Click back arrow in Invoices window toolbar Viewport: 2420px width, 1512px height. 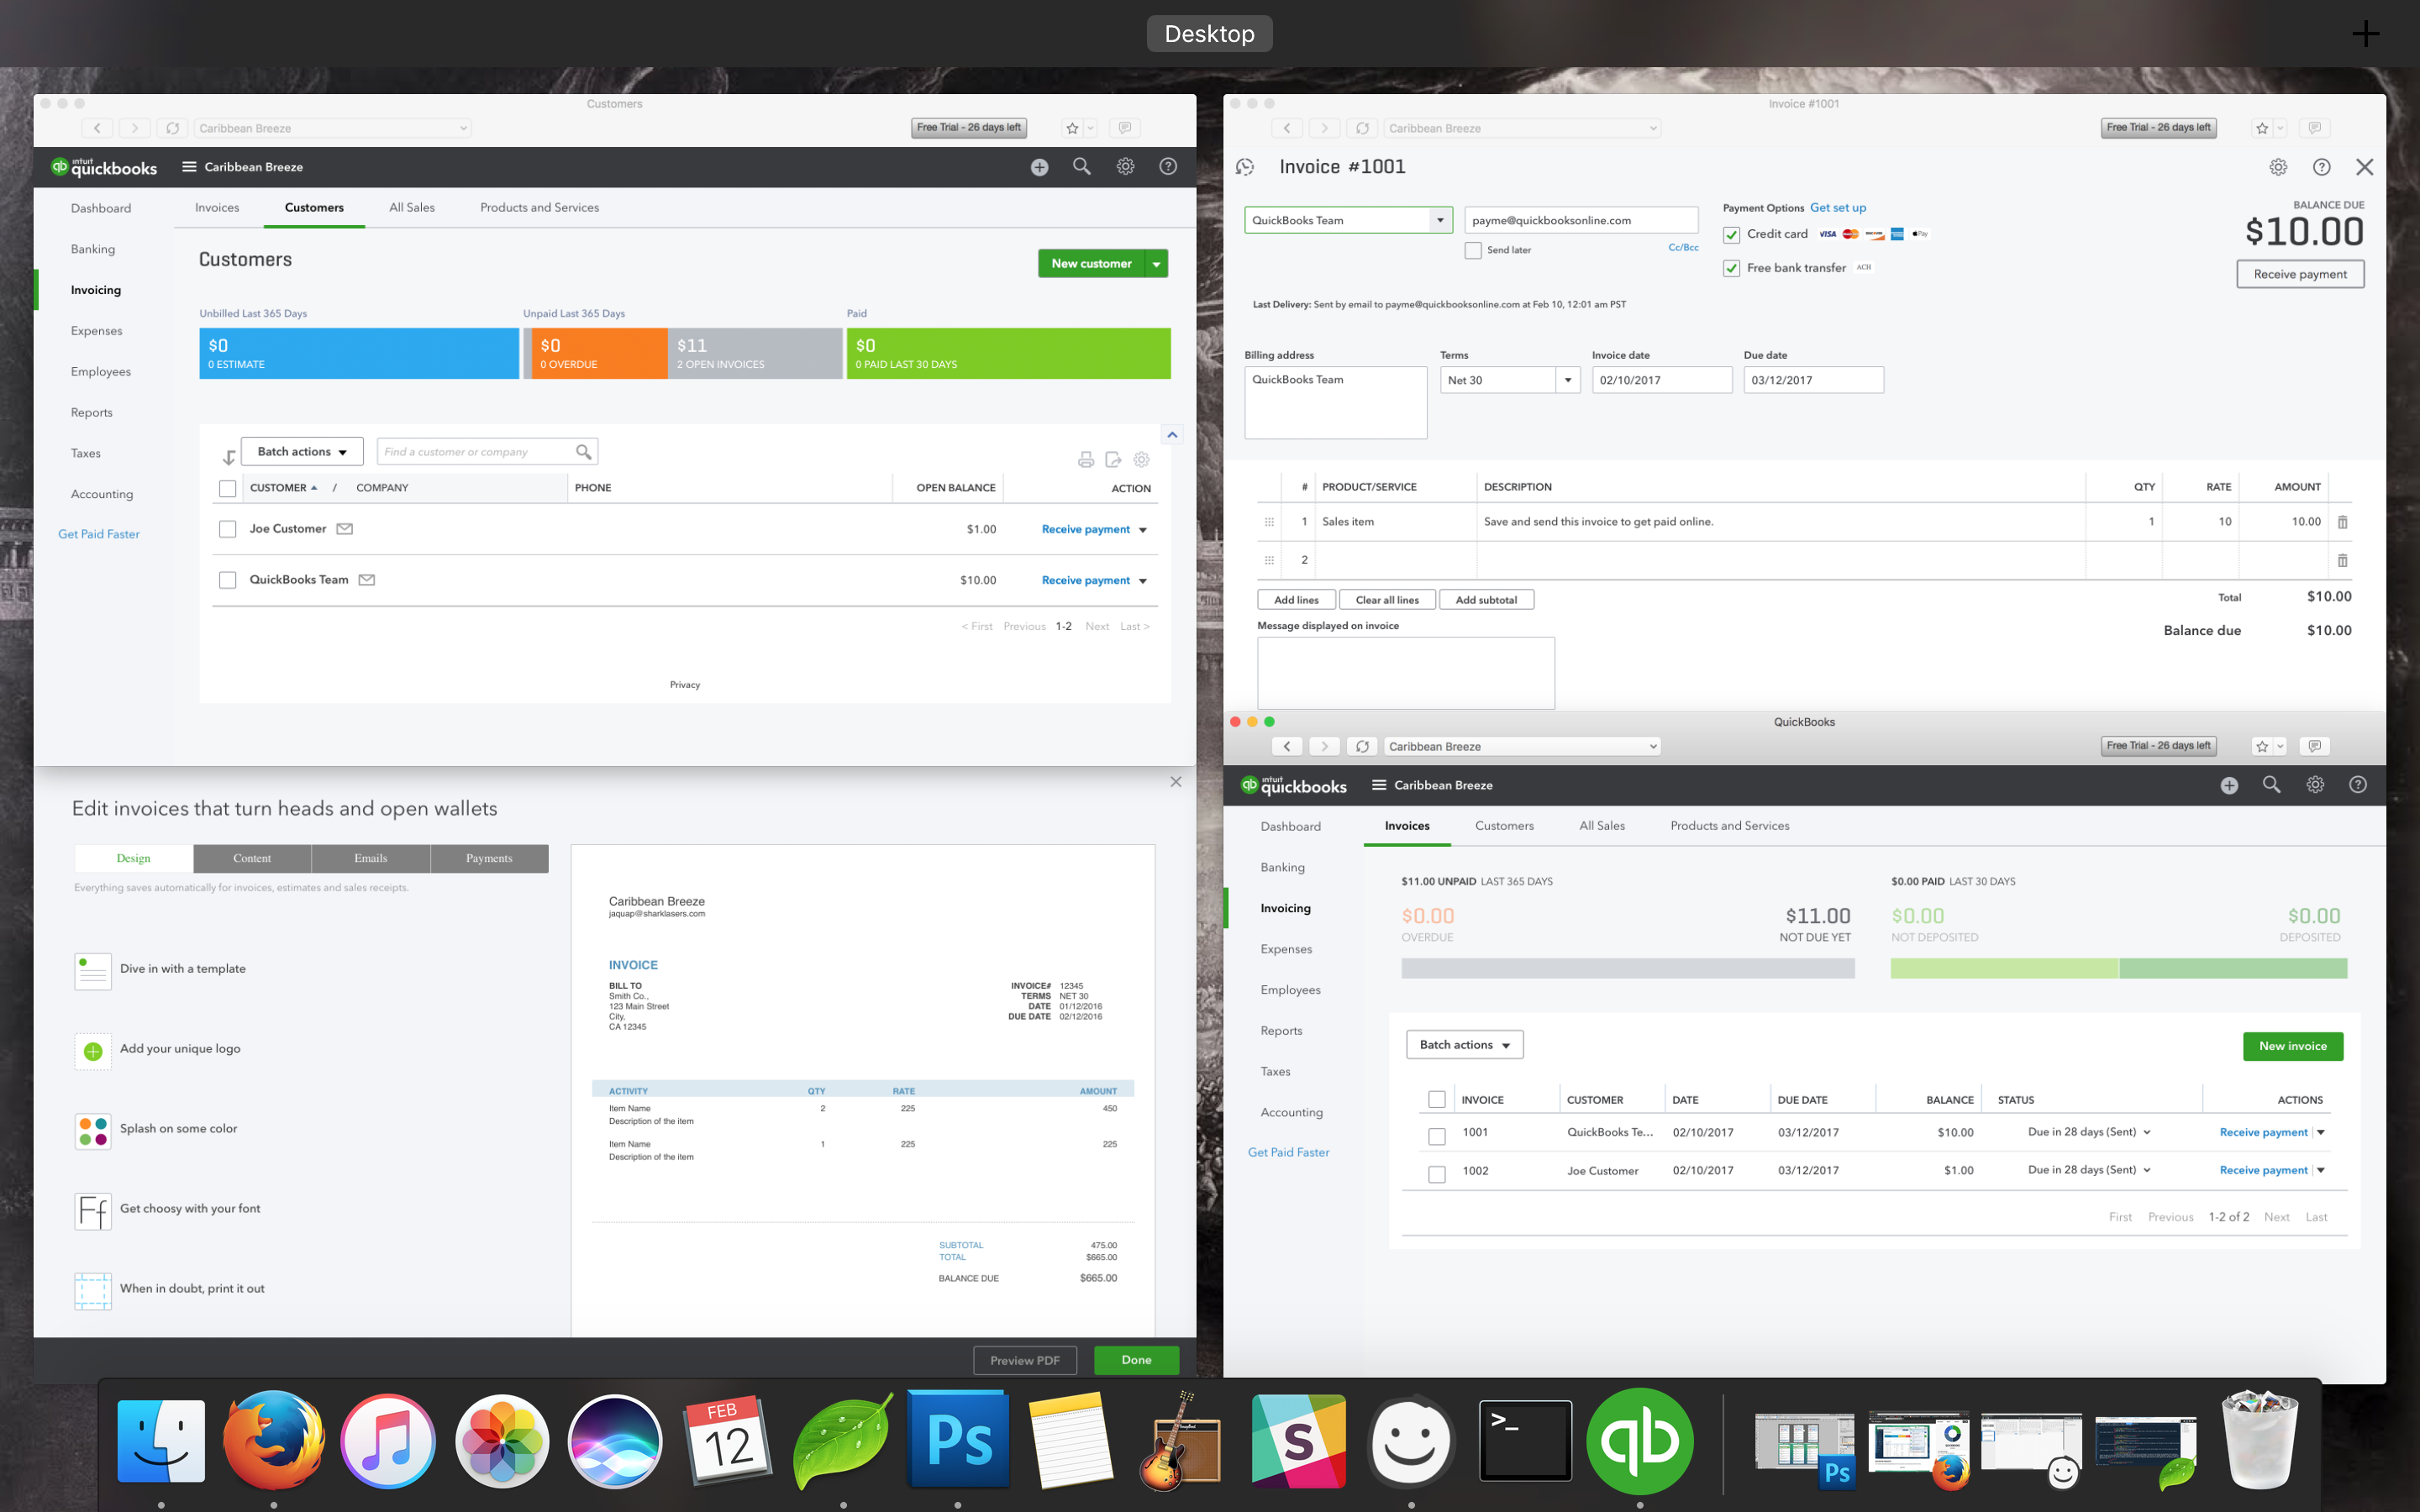1287,746
